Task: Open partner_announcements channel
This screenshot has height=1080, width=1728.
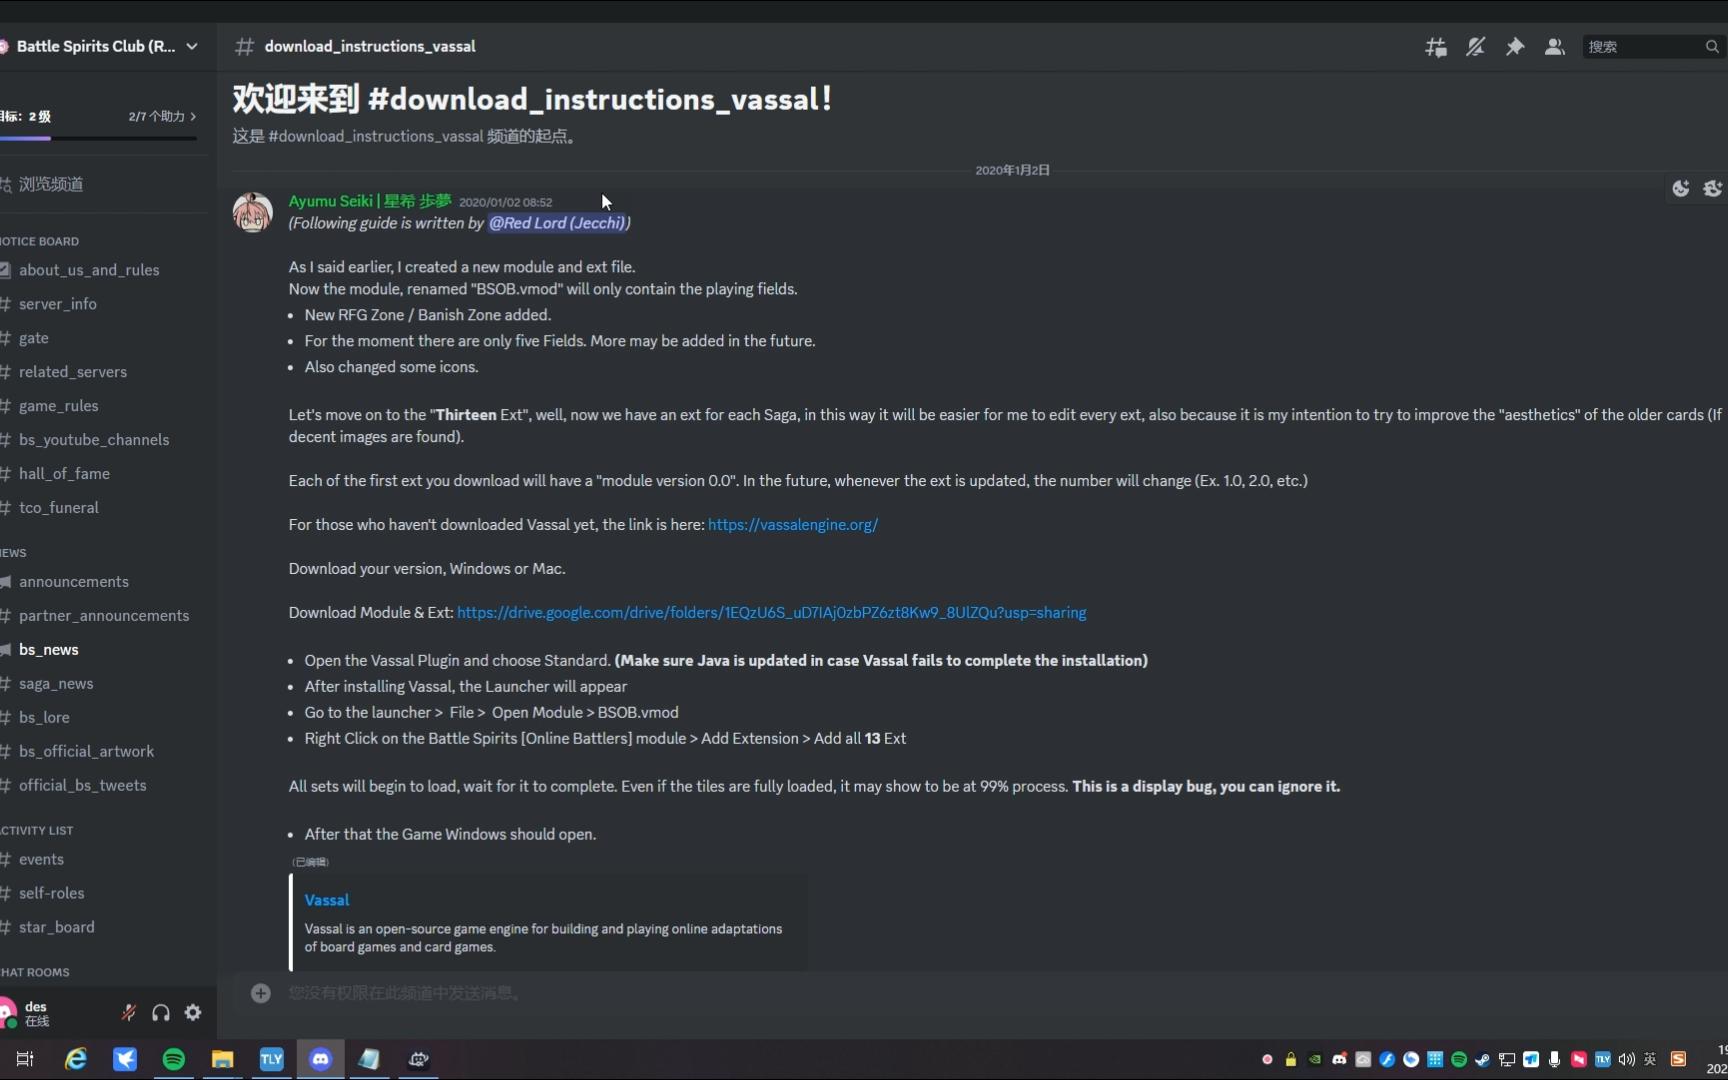Action: 104,616
